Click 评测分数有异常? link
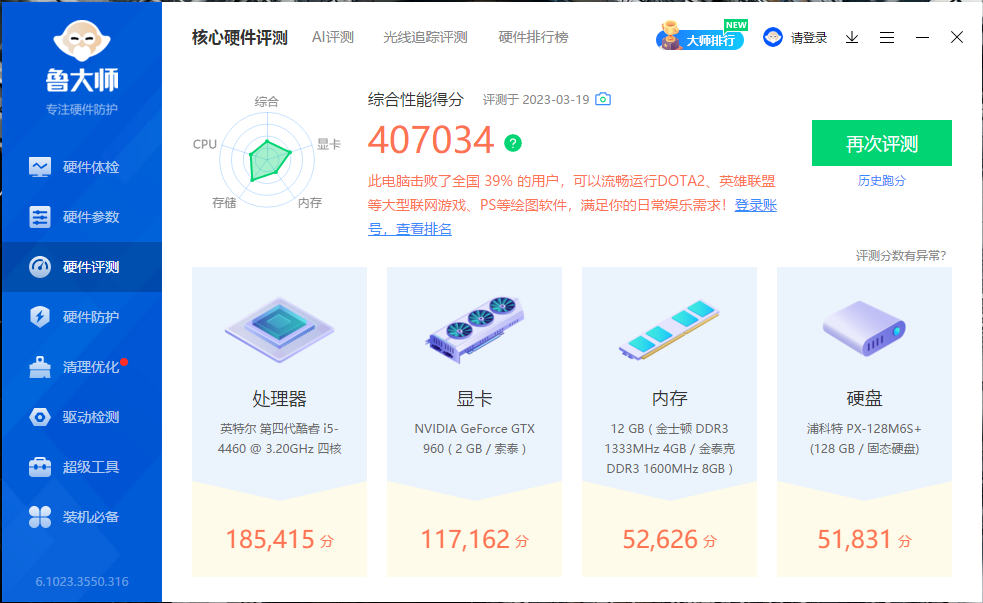The width and height of the screenshot is (983, 603). point(901,256)
